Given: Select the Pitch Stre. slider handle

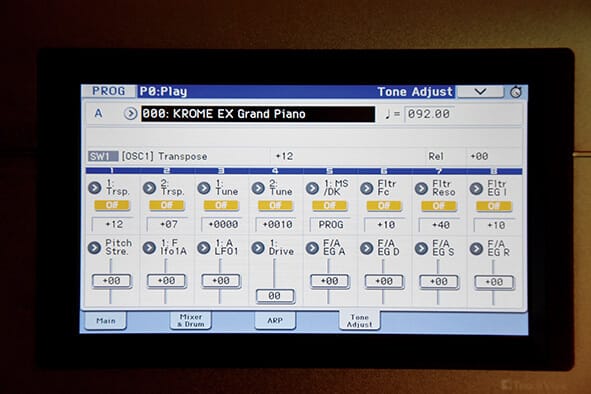Looking at the screenshot, I should (x=112, y=281).
